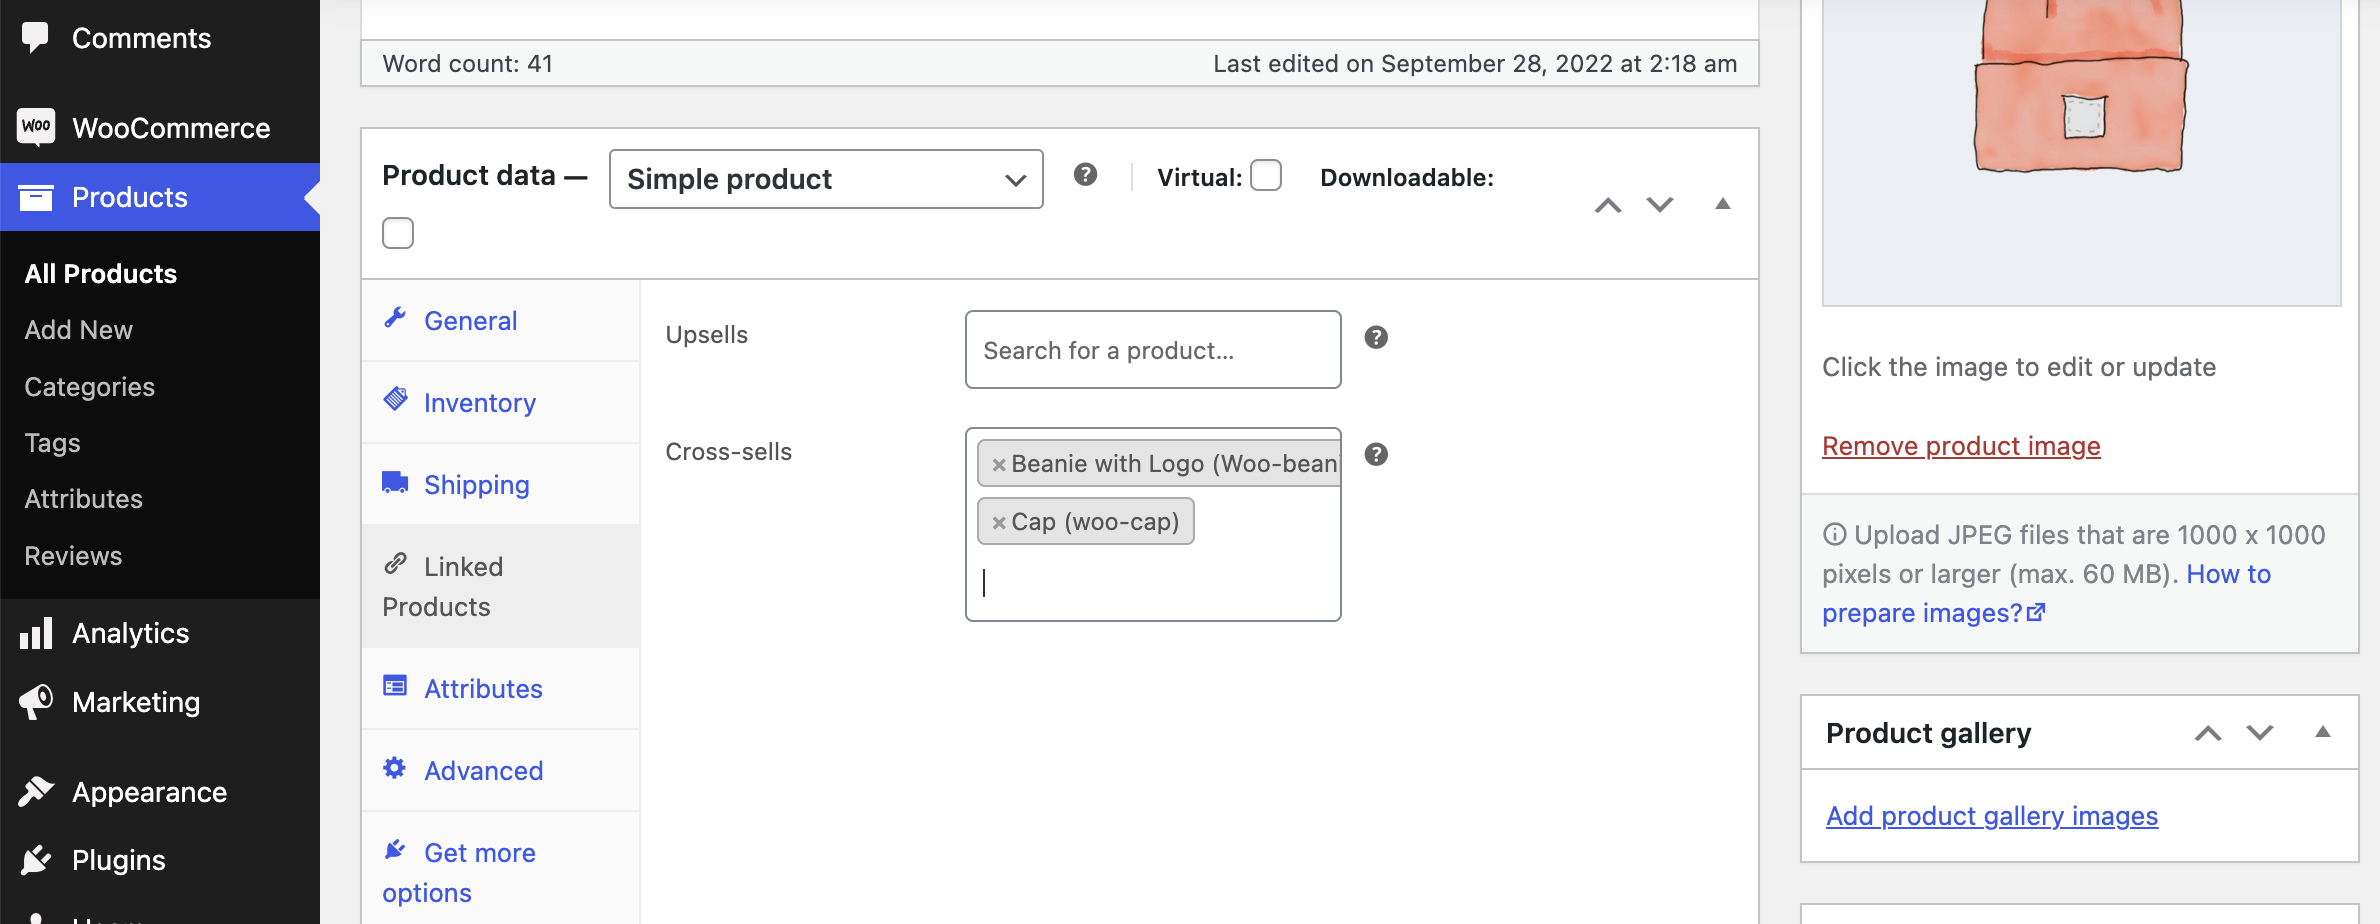2380x924 pixels.
Task: Click Add product gallery images link
Action: coord(1991,816)
